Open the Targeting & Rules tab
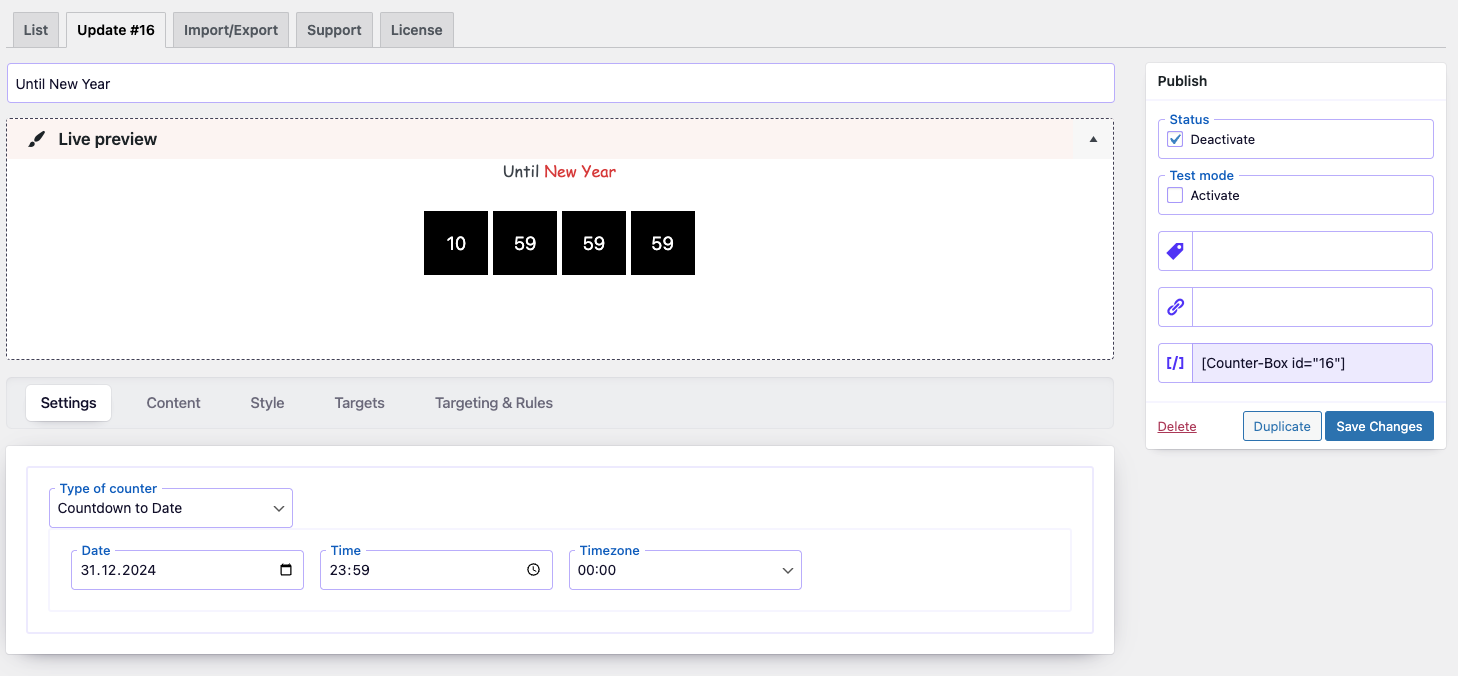 point(494,403)
